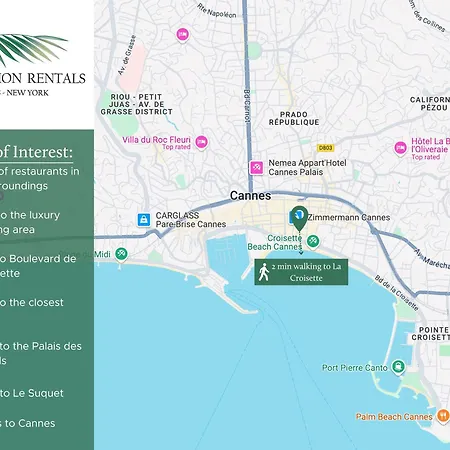Select the CARGLASS Pare-Brise Cannes marker icon
450x450 pixels.
coord(144,220)
